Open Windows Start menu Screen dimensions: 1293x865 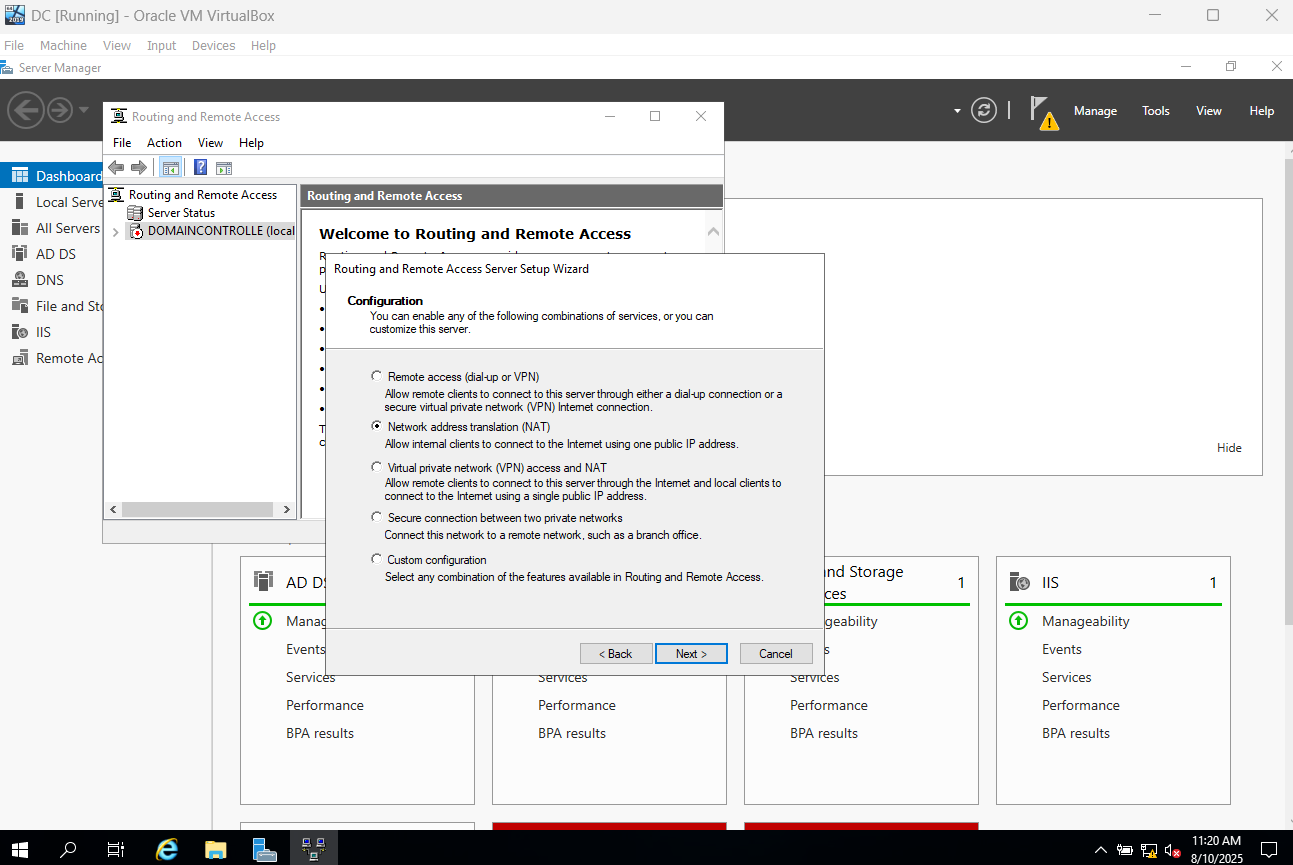pos(20,849)
